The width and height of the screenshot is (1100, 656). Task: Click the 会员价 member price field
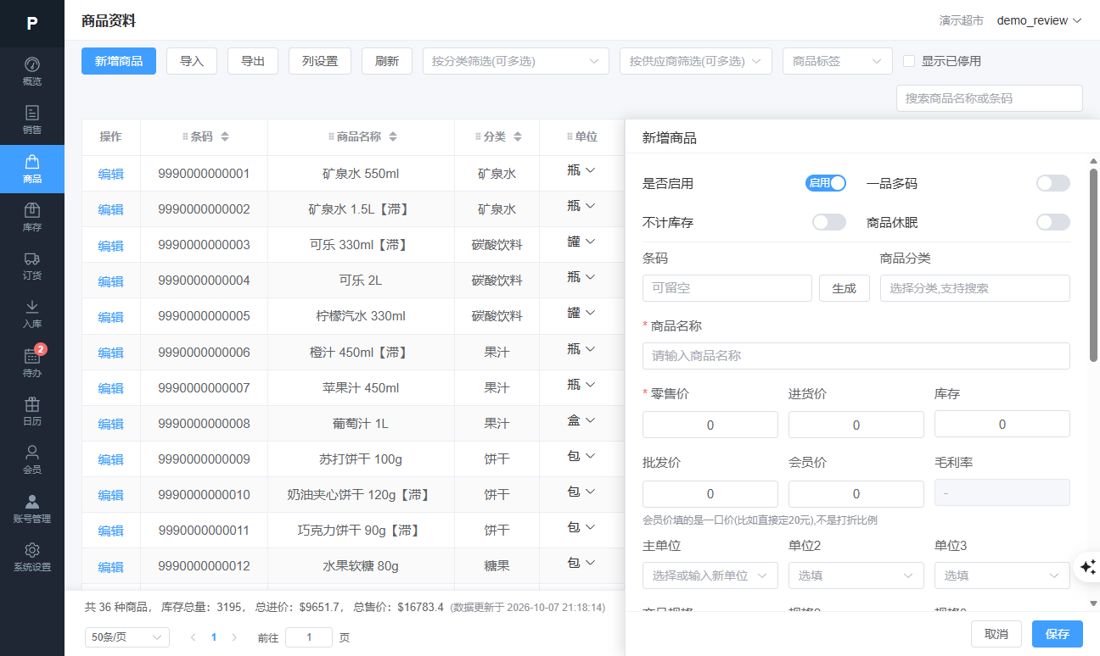click(856, 494)
